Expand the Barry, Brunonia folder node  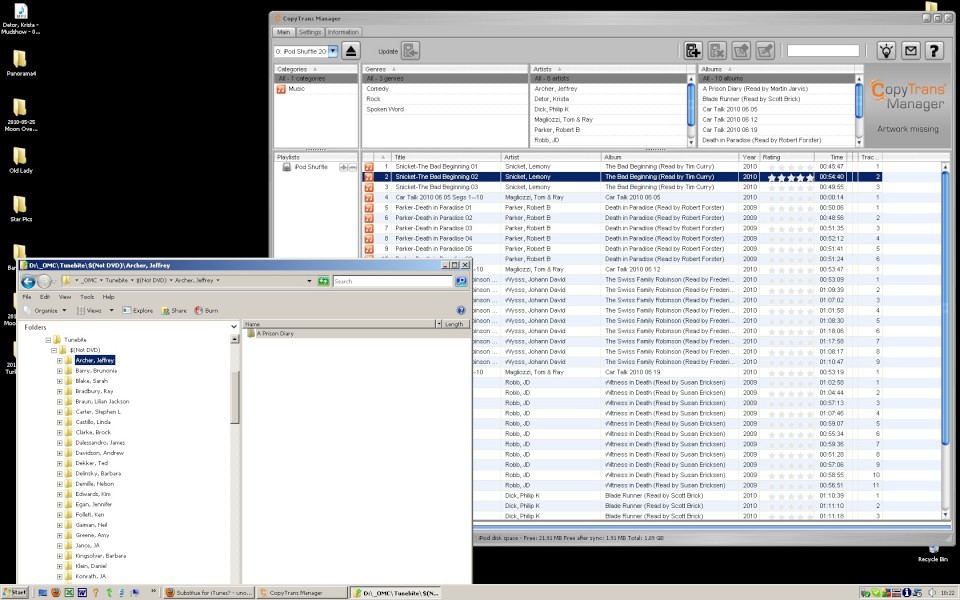pos(59,370)
